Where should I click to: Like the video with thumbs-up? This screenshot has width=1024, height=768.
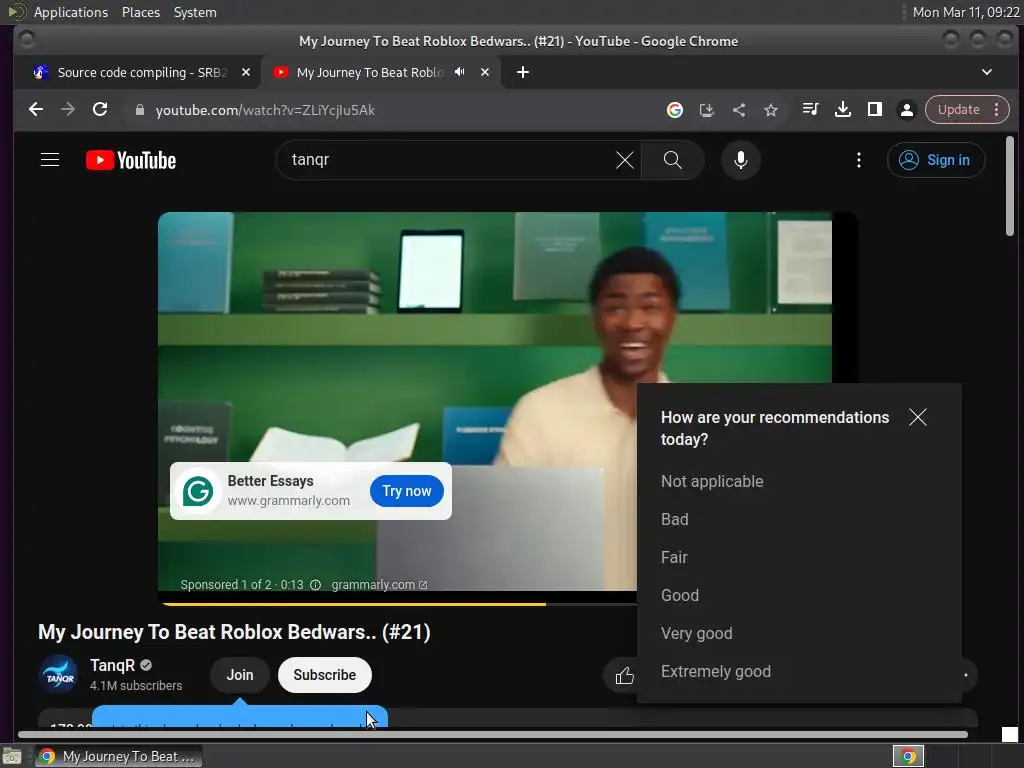point(624,675)
